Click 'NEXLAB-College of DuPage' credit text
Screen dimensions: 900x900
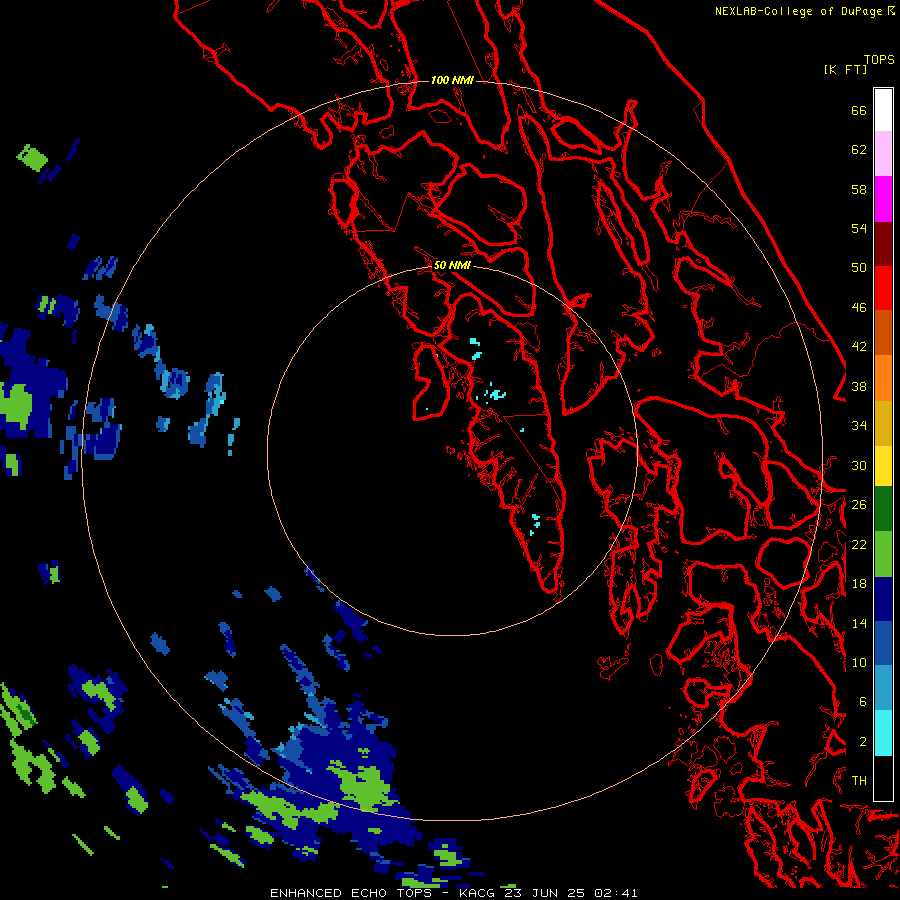(800, 11)
